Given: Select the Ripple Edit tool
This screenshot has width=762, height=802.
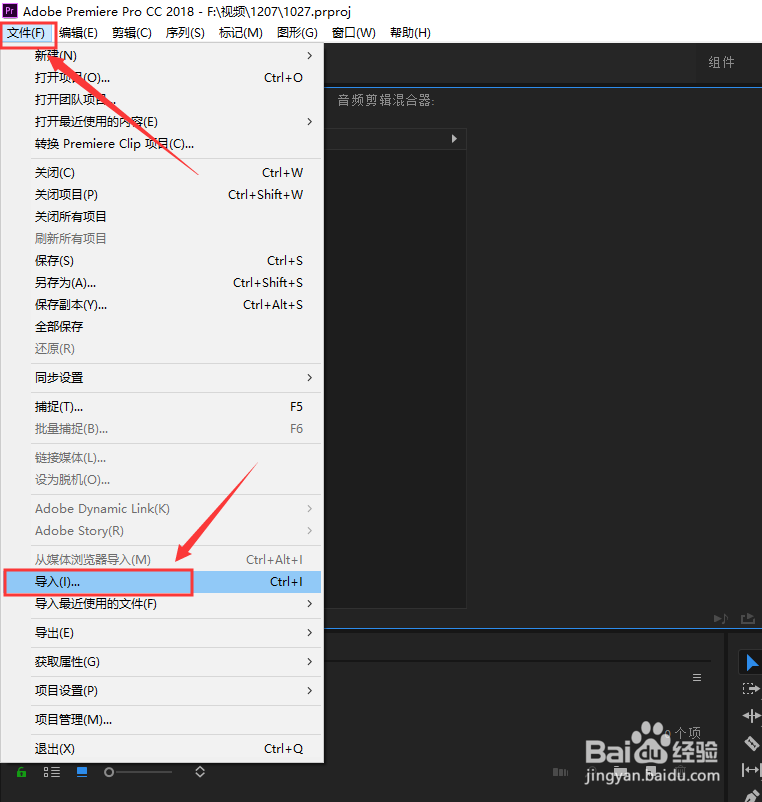Looking at the screenshot, I should pos(751,716).
